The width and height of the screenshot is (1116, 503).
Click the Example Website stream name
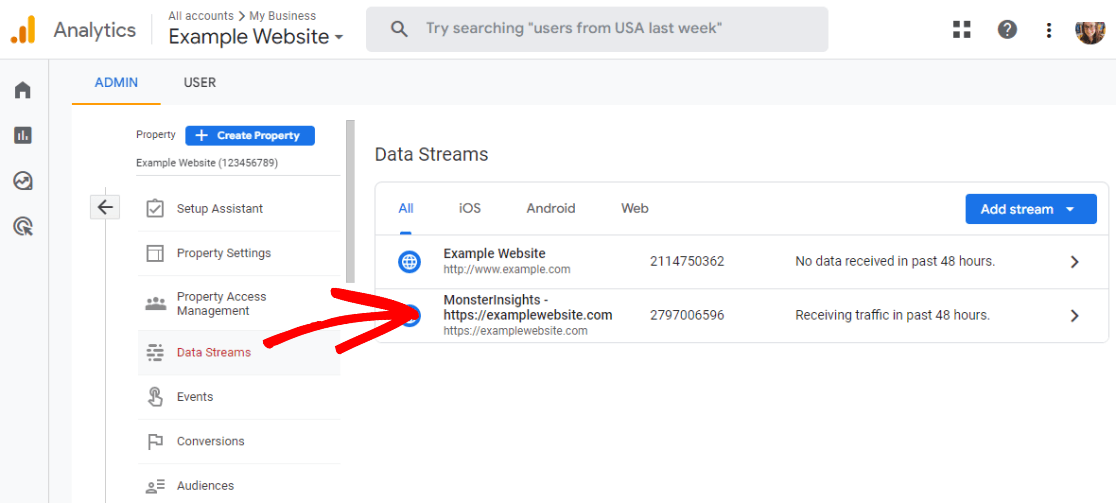point(494,253)
